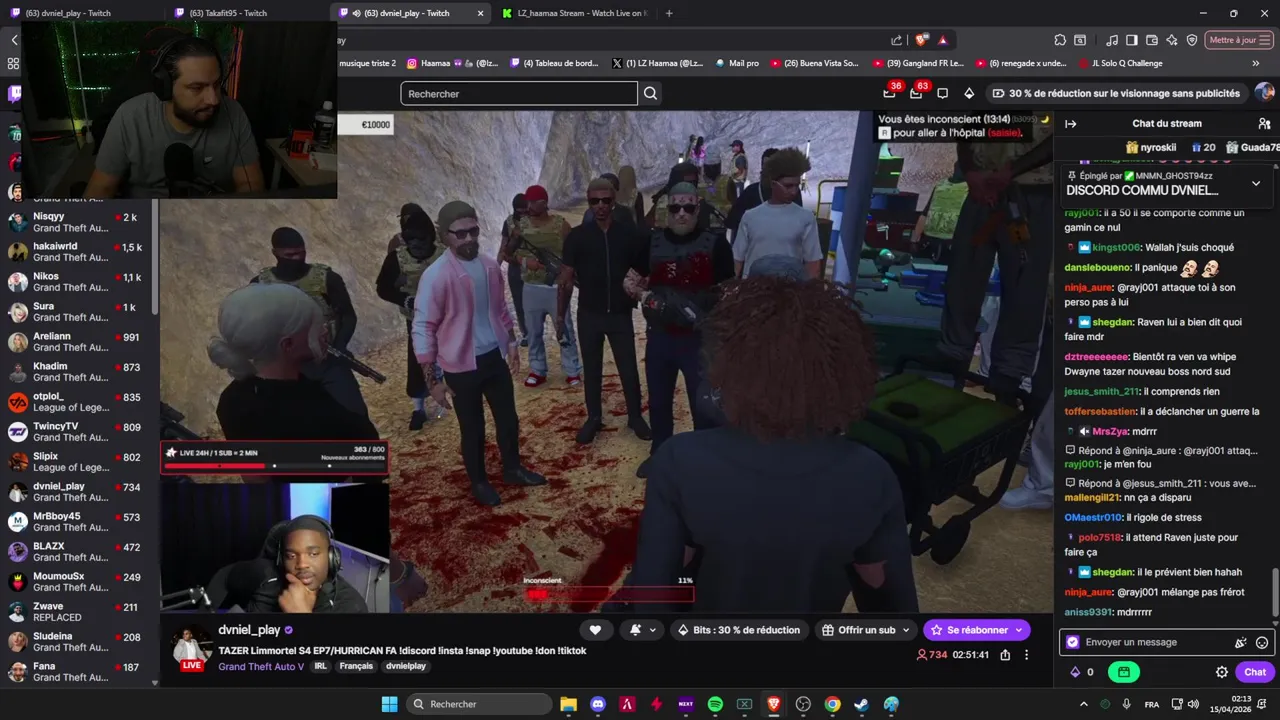Open File Explorer from the taskbar
This screenshot has height=720, width=1280.
[x=568, y=704]
